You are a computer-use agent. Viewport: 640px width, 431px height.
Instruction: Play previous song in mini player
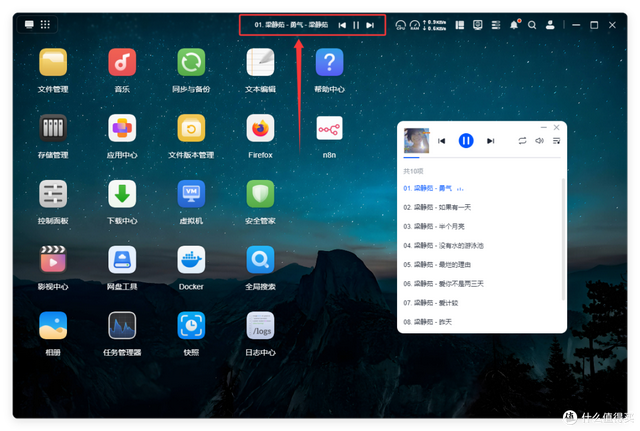point(441,141)
